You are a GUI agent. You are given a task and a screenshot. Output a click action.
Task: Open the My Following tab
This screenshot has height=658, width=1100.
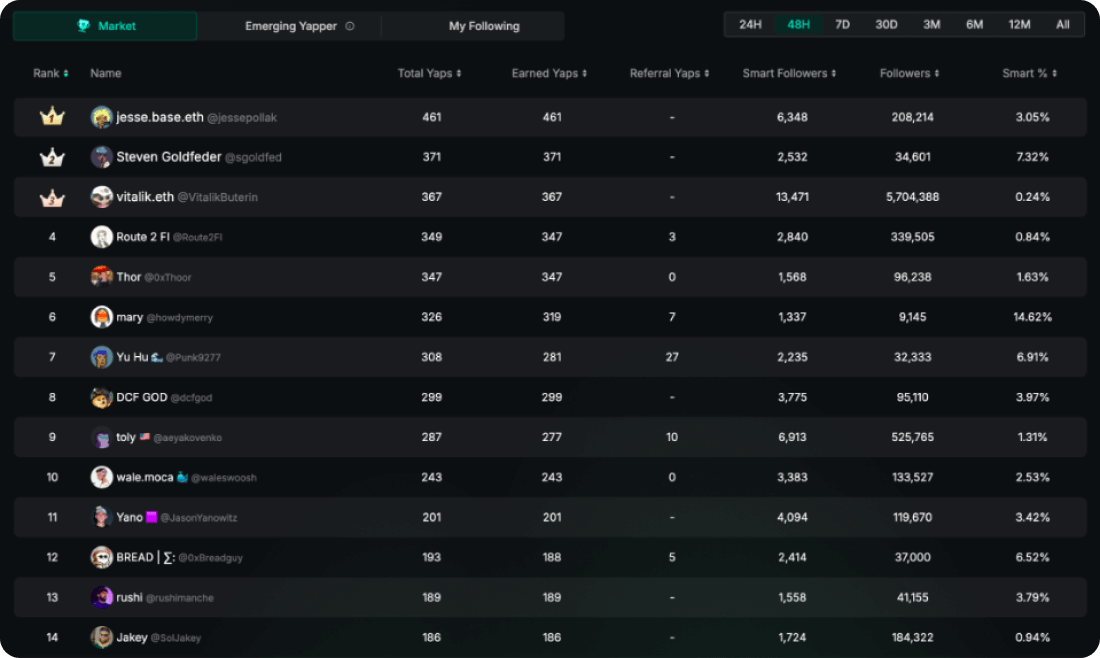click(x=484, y=26)
